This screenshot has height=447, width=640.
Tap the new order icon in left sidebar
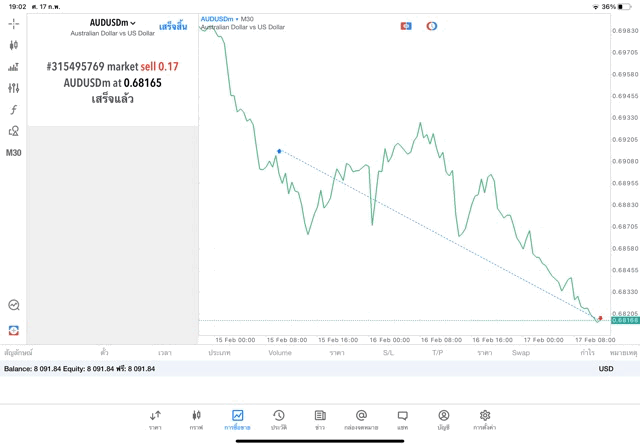coord(13,330)
